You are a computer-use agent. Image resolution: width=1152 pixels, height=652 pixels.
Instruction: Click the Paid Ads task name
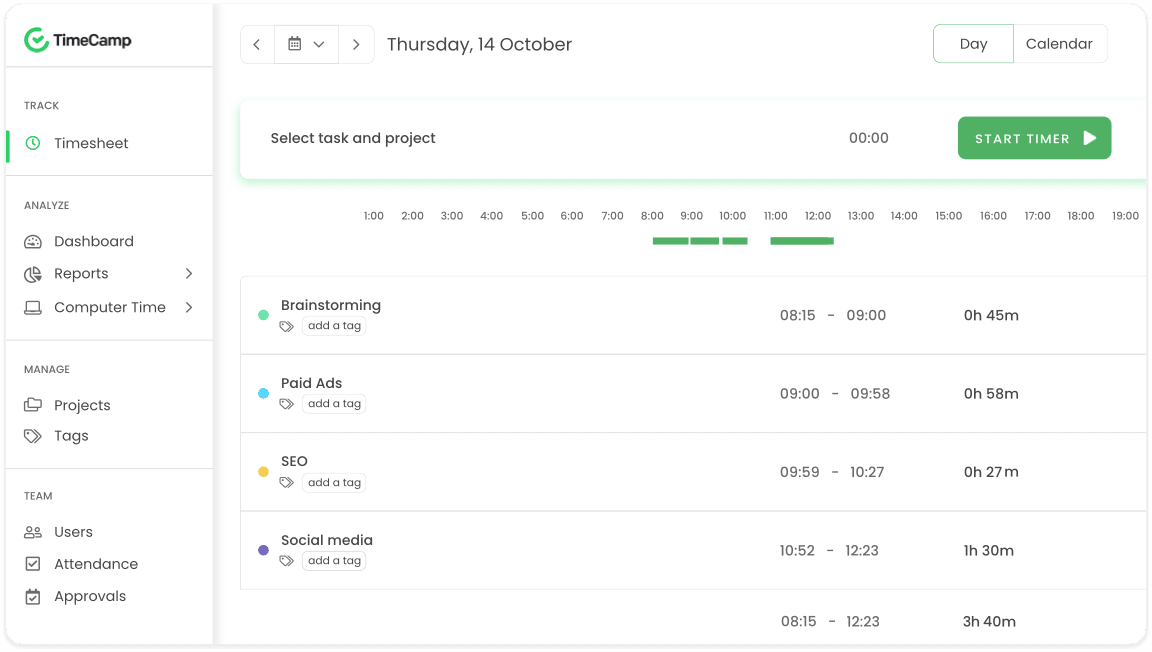312,383
